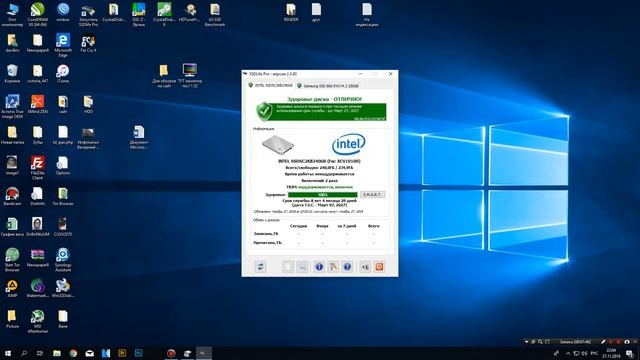The image size is (640, 360).
Task: Open Start Tor Browser shortcut
Action: [12, 260]
